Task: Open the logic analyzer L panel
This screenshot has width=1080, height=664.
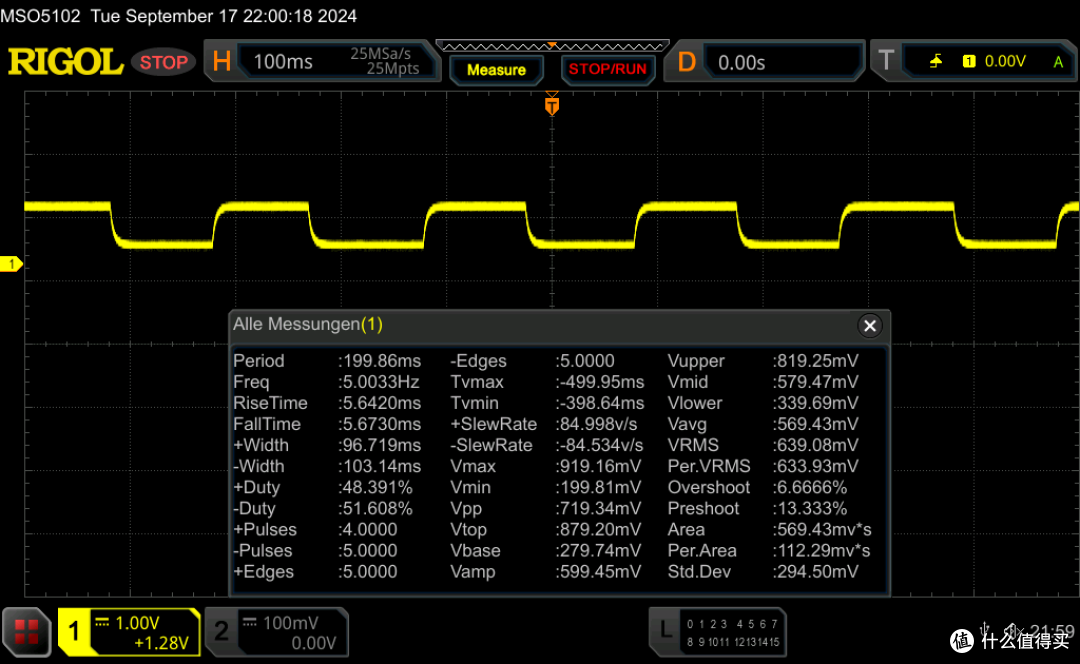Action: (x=718, y=632)
